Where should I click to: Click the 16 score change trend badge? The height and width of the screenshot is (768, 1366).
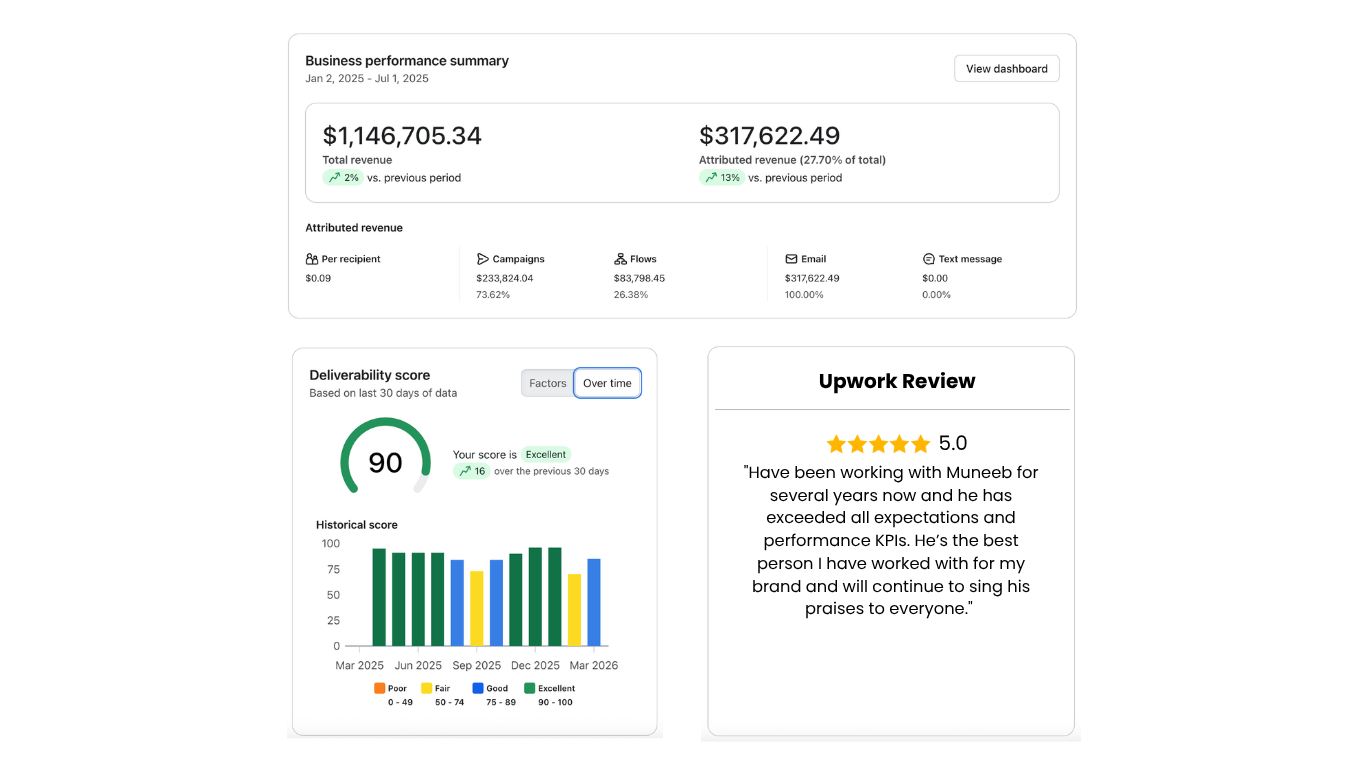[471, 471]
